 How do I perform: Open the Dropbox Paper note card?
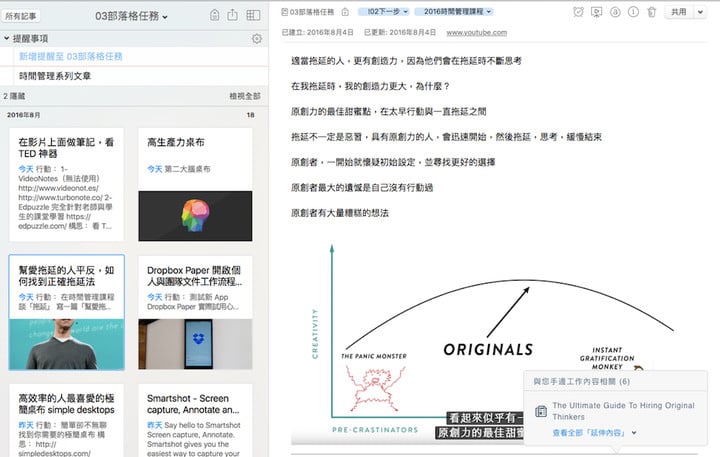[195, 312]
